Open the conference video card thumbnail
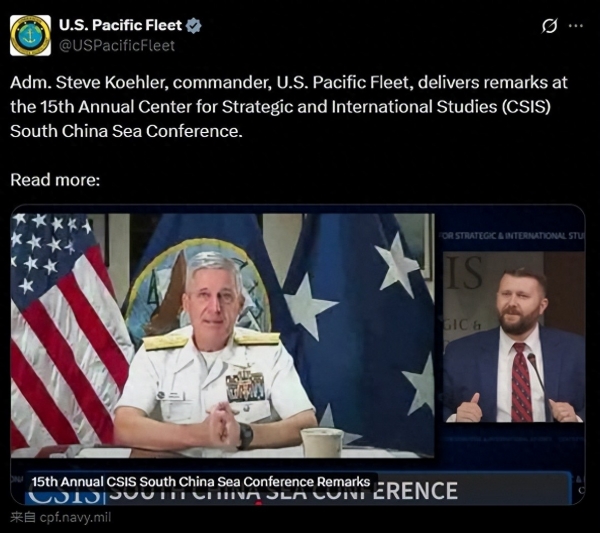This screenshot has height=533, width=600. pos(298,355)
